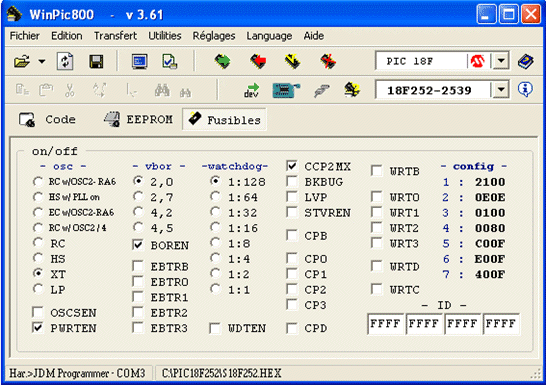
Task: Click the teal chip board icon
Action: (x=286, y=90)
